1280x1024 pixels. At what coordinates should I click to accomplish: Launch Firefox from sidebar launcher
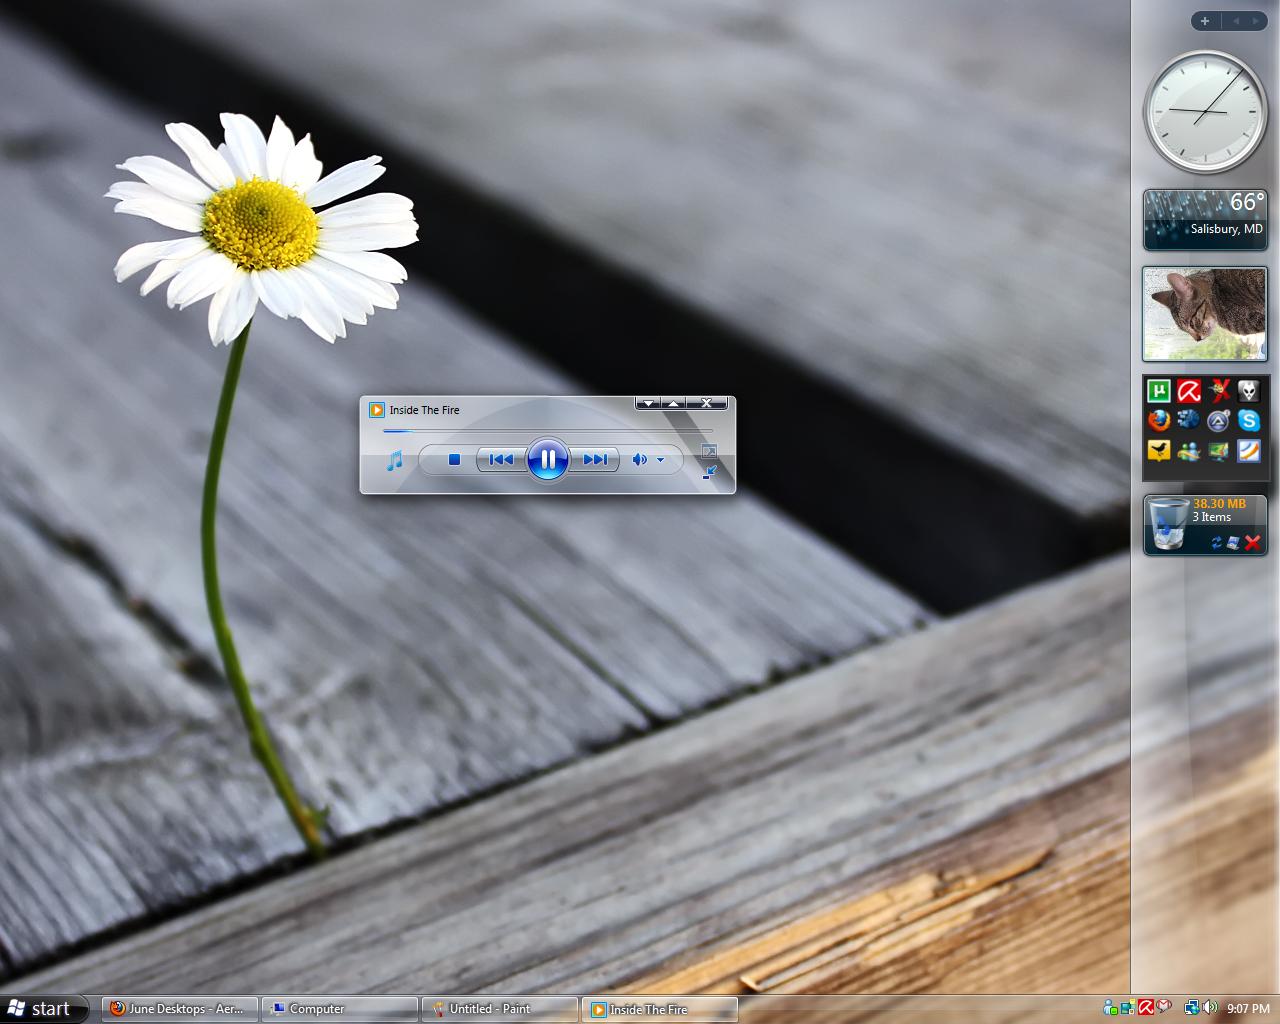(1158, 421)
